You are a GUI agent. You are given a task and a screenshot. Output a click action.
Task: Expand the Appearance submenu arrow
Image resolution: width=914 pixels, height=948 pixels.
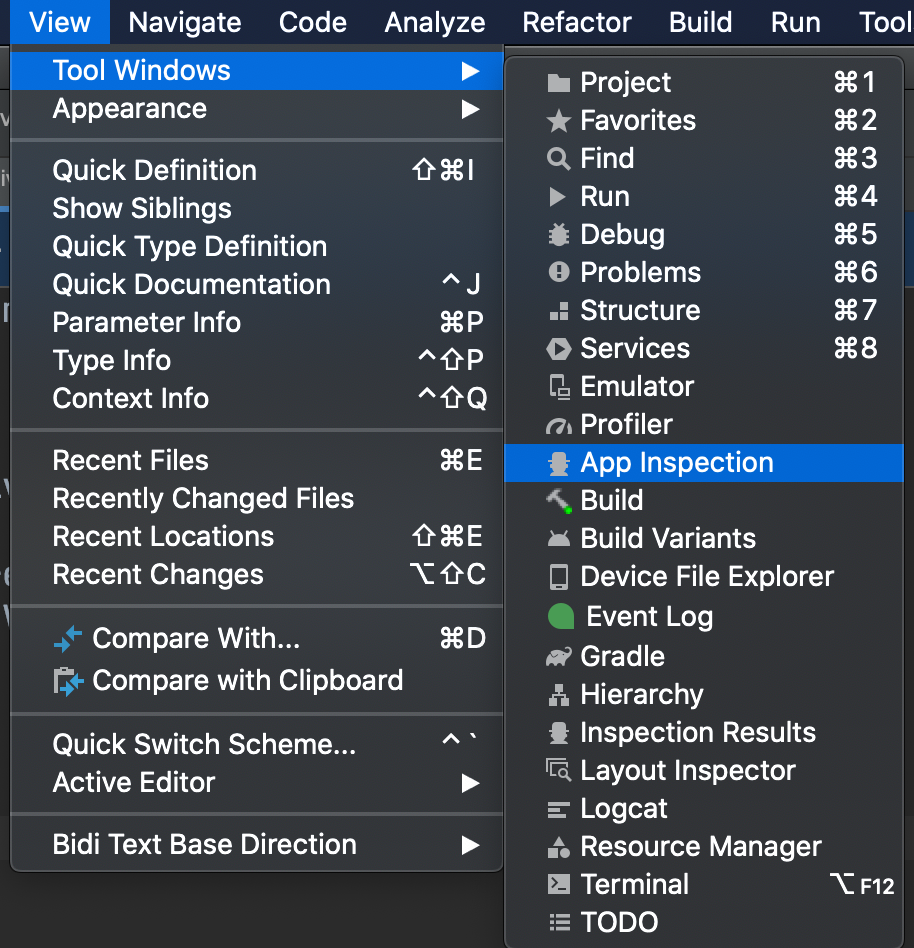tap(470, 109)
